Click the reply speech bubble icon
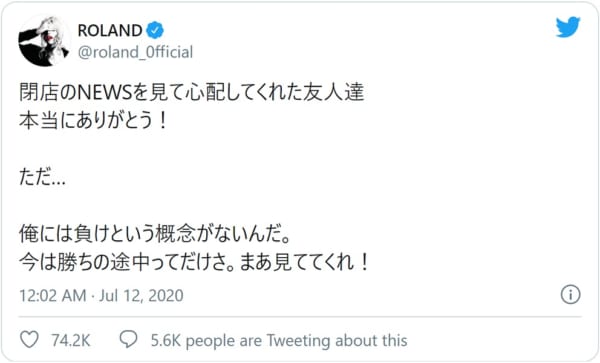 point(128,339)
